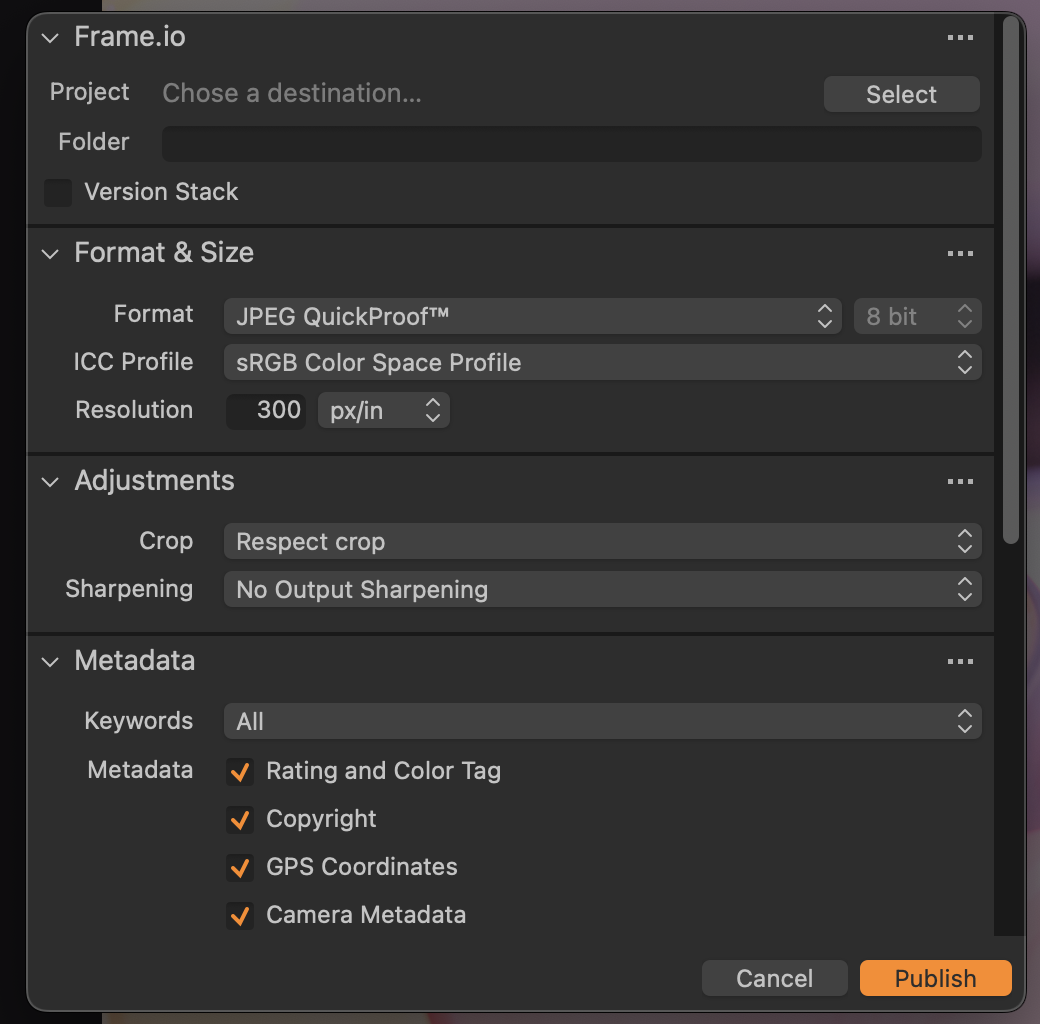The width and height of the screenshot is (1040, 1024).
Task: Click the 'Chose a destination...' project text
Action: (292, 94)
